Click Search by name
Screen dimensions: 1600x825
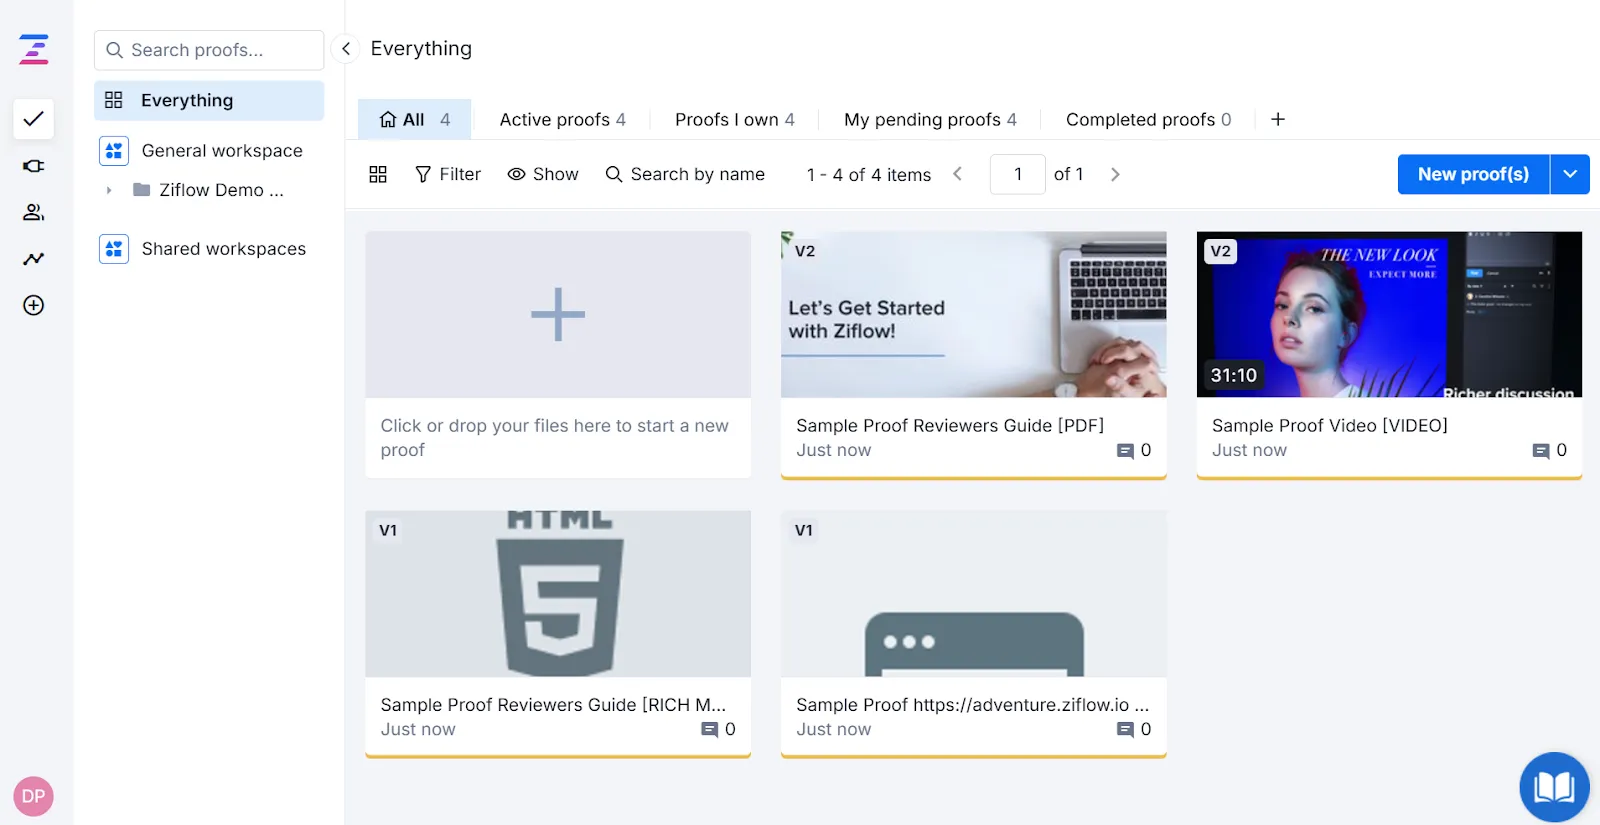tap(685, 174)
